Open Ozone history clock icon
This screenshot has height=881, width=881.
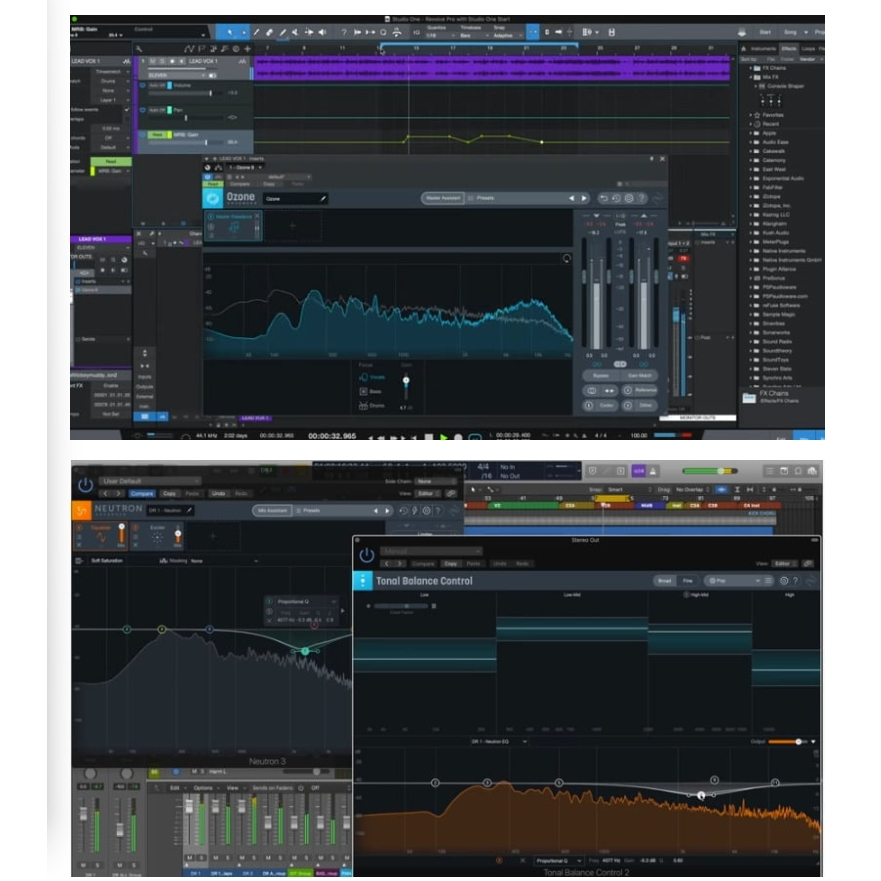(x=616, y=198)
